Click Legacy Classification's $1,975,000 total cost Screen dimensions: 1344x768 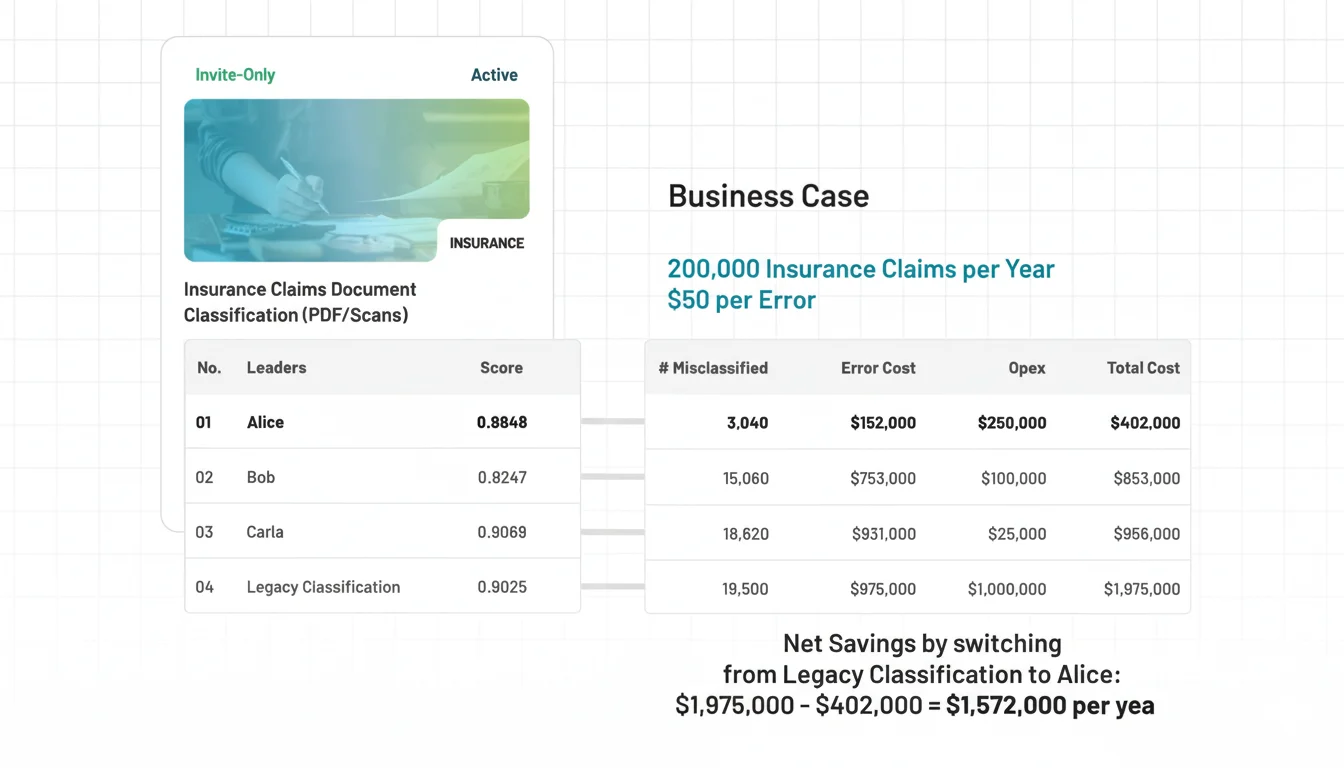click(1142, 589)
